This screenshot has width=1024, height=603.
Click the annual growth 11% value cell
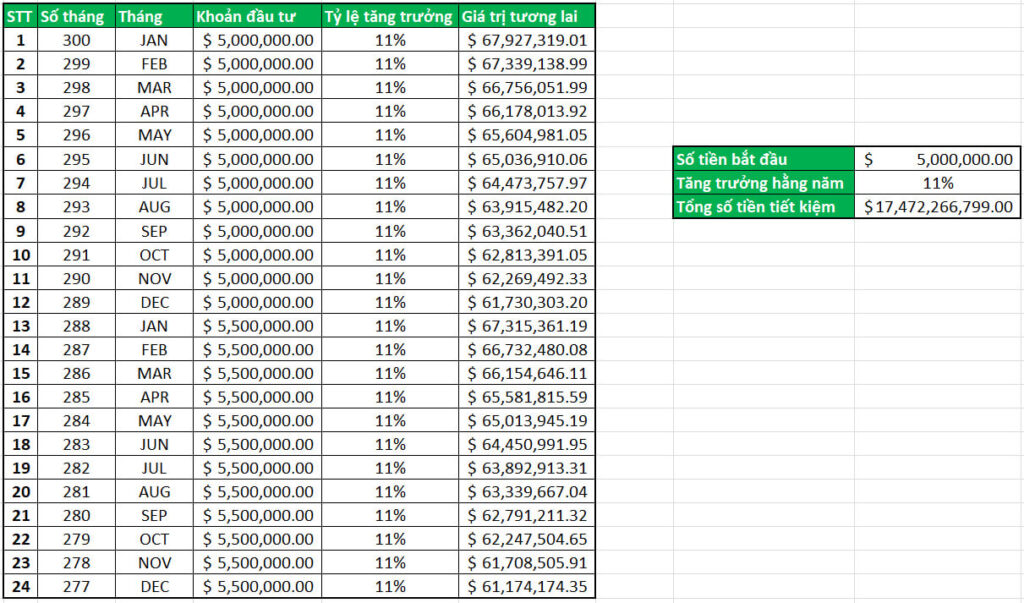(x=937, y=183)
